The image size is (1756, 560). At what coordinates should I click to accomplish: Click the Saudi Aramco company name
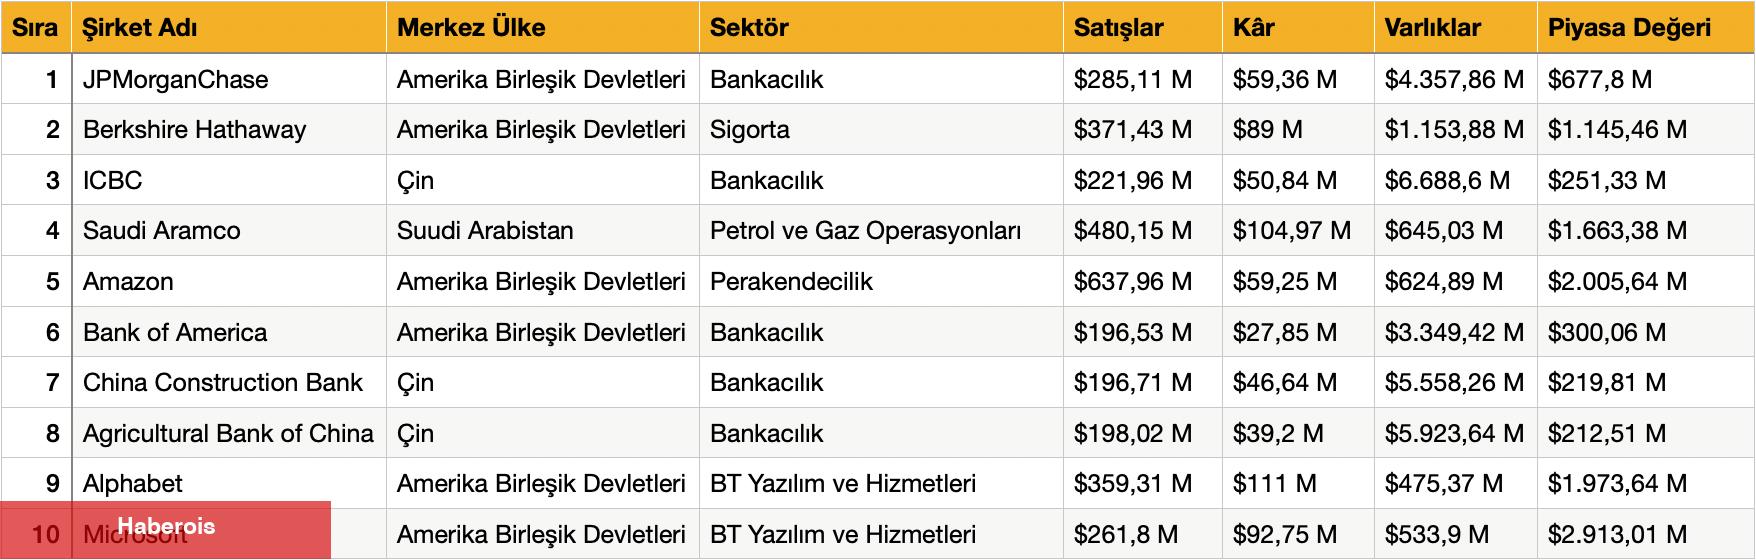click(x=162, y=230)
